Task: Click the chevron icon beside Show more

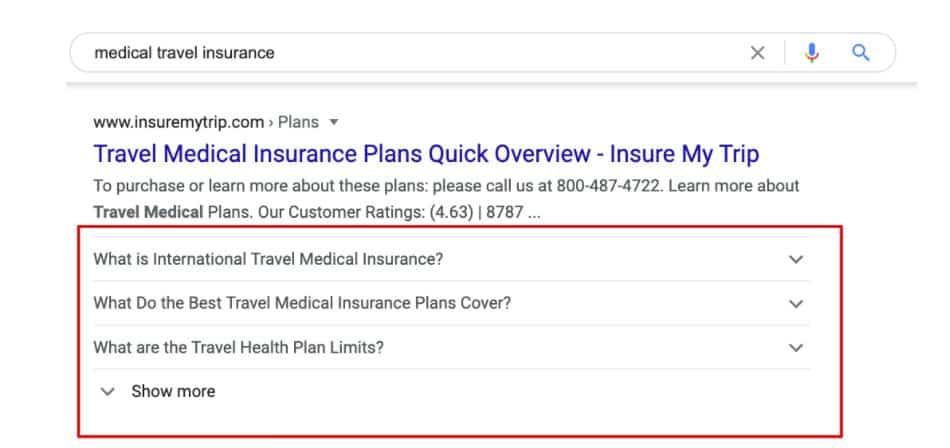Action: (108, 392)
